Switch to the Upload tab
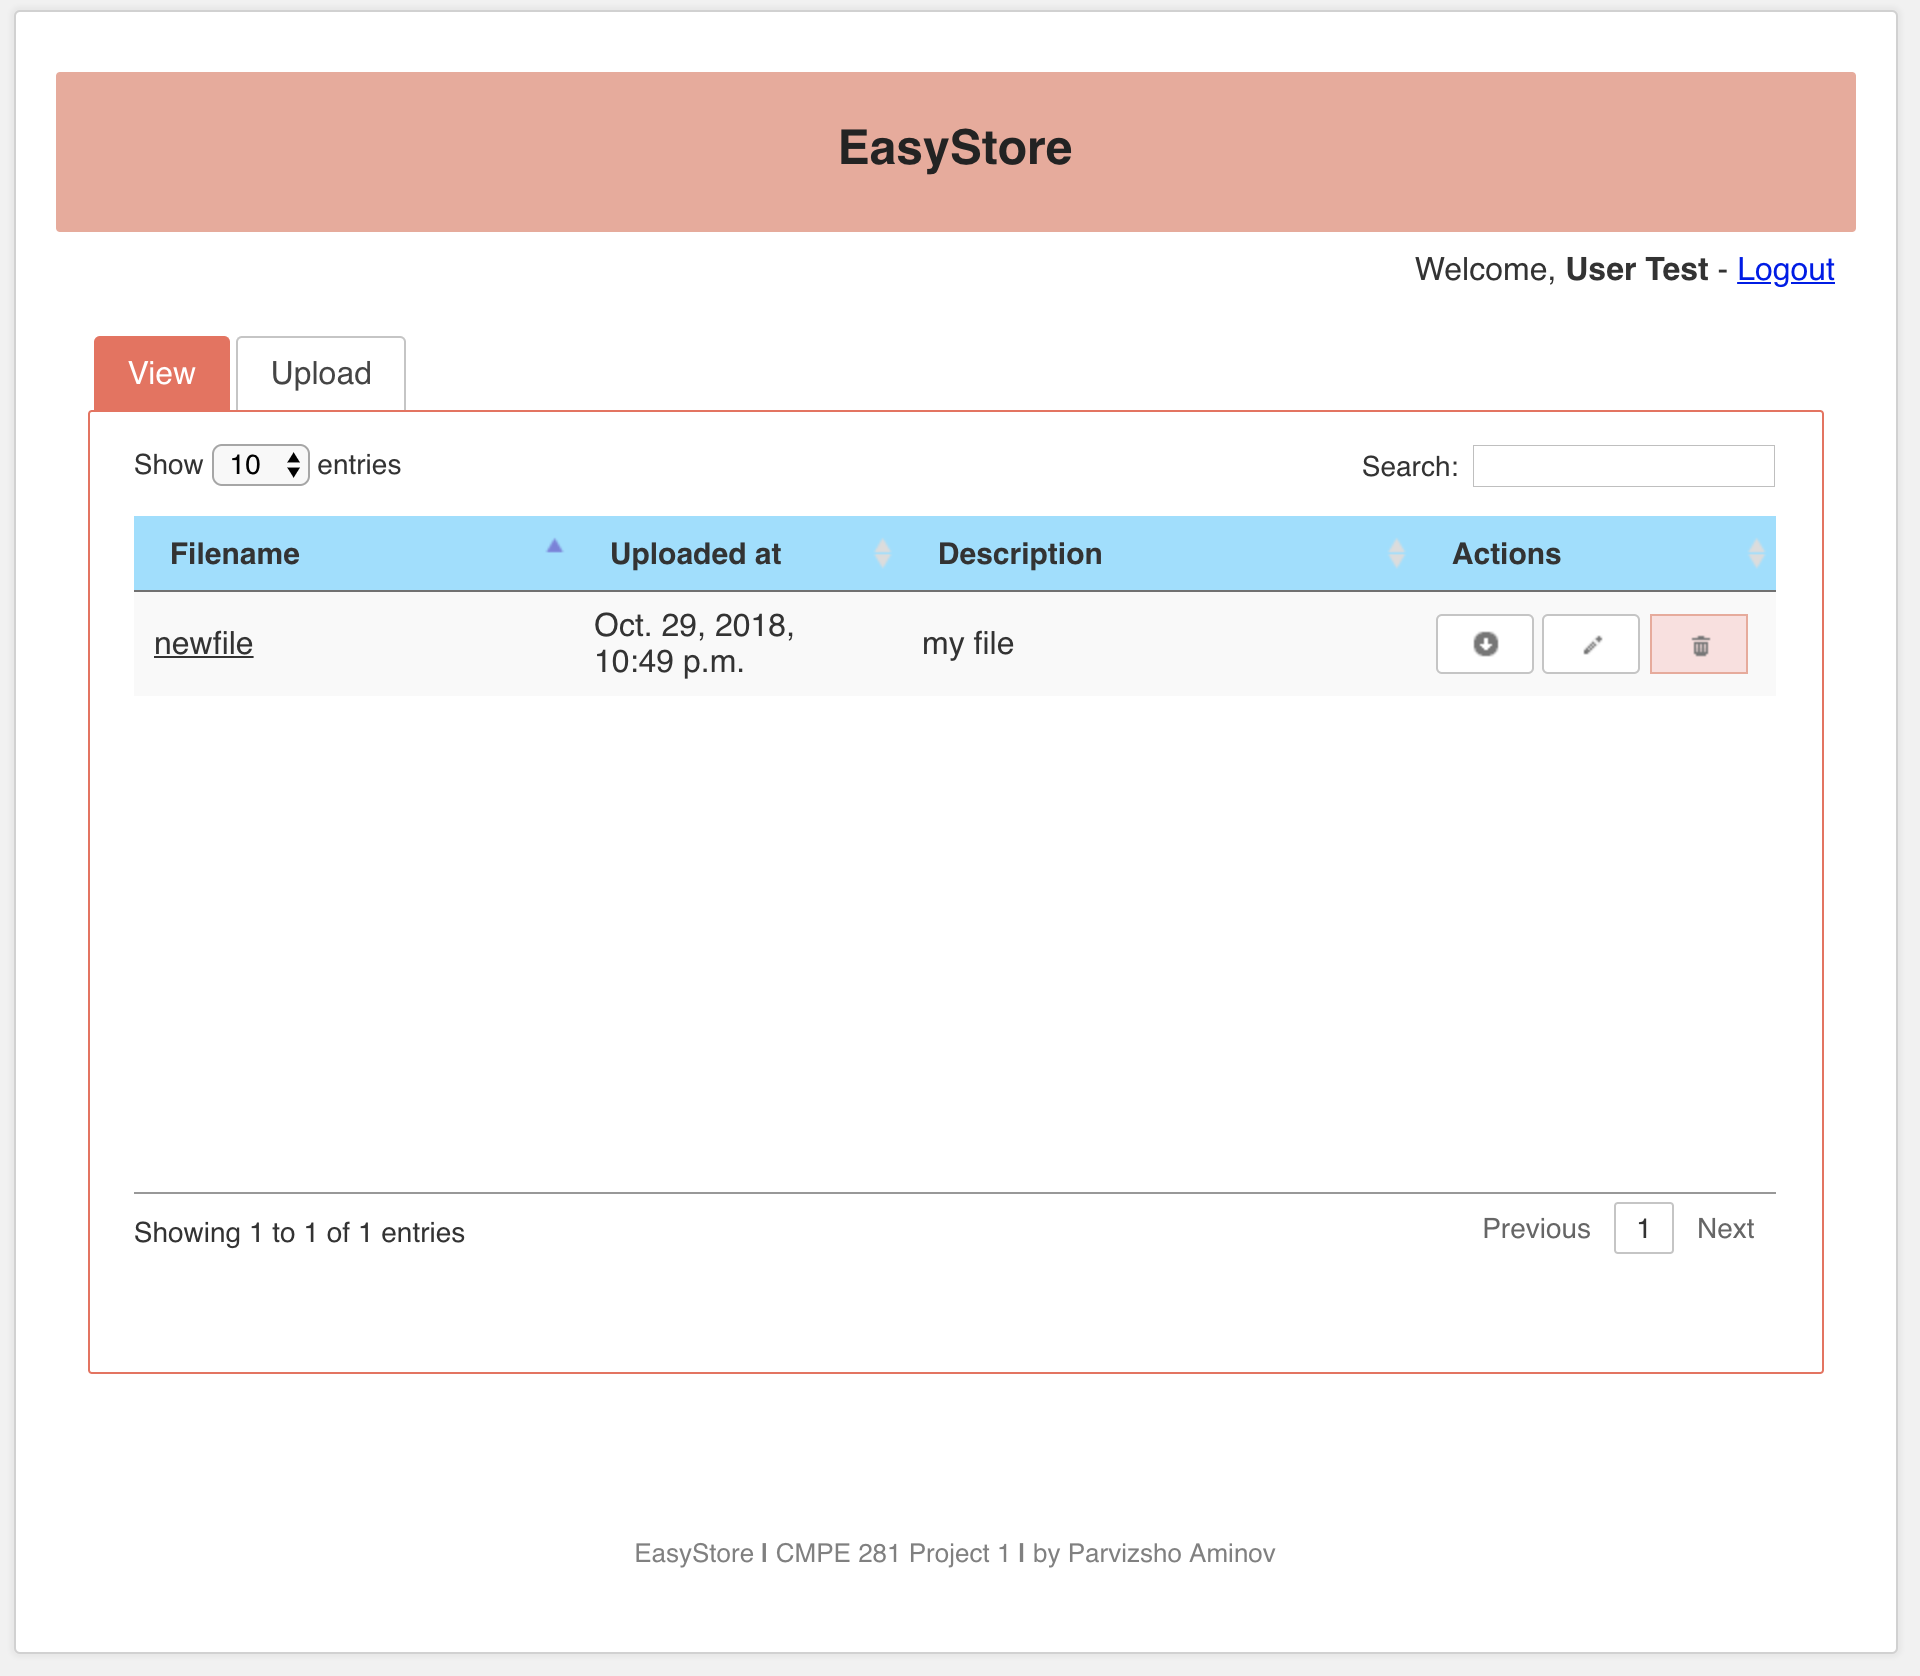Screen dimensions: 1920x1676 [321, 373]
